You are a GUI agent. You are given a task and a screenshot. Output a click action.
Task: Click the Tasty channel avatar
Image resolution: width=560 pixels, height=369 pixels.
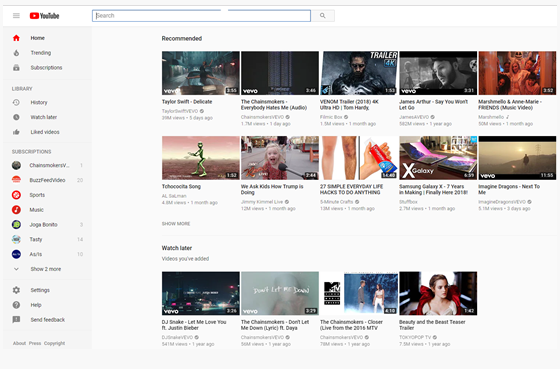(16, 239)
